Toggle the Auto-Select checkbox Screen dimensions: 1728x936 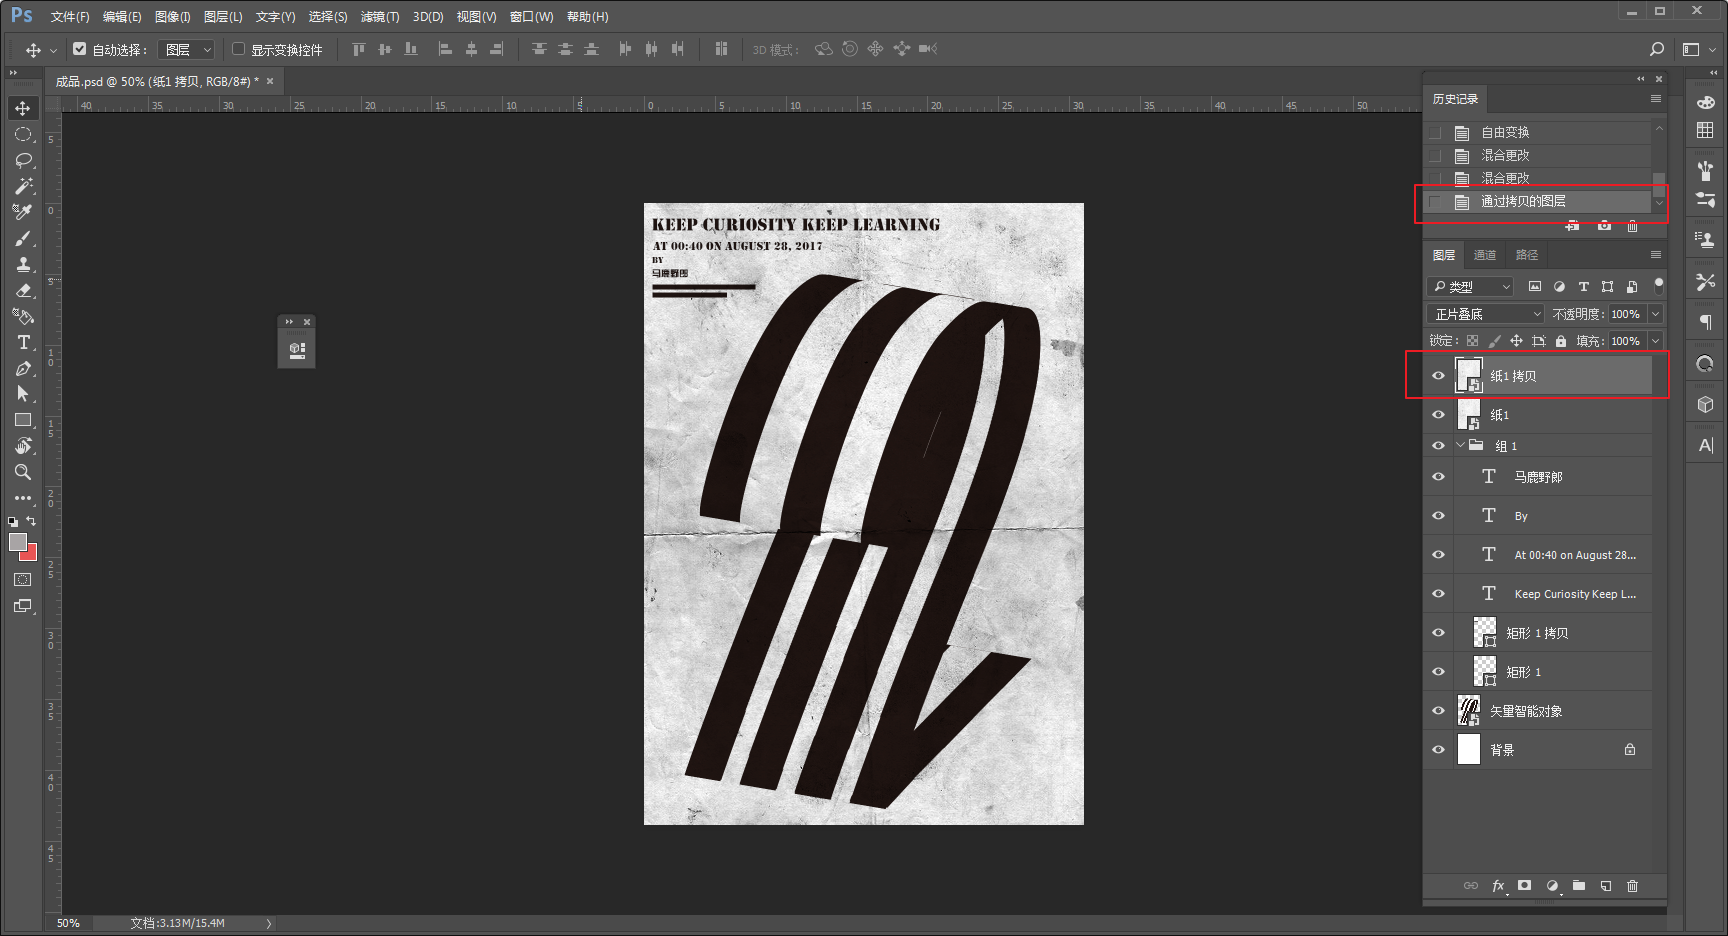[x=80, y=49]
